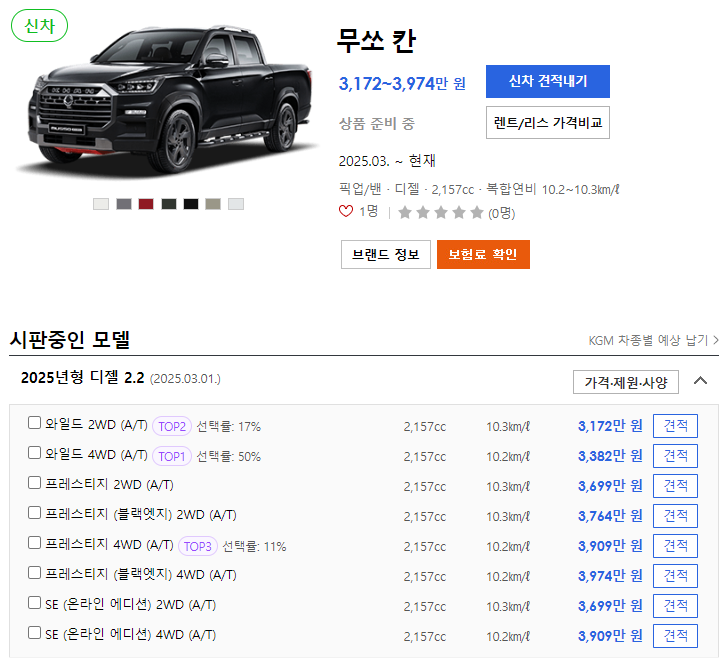This screenshot has width=727, height=670.
Task: Click the star rating row
Action: (x=441, y=213)
